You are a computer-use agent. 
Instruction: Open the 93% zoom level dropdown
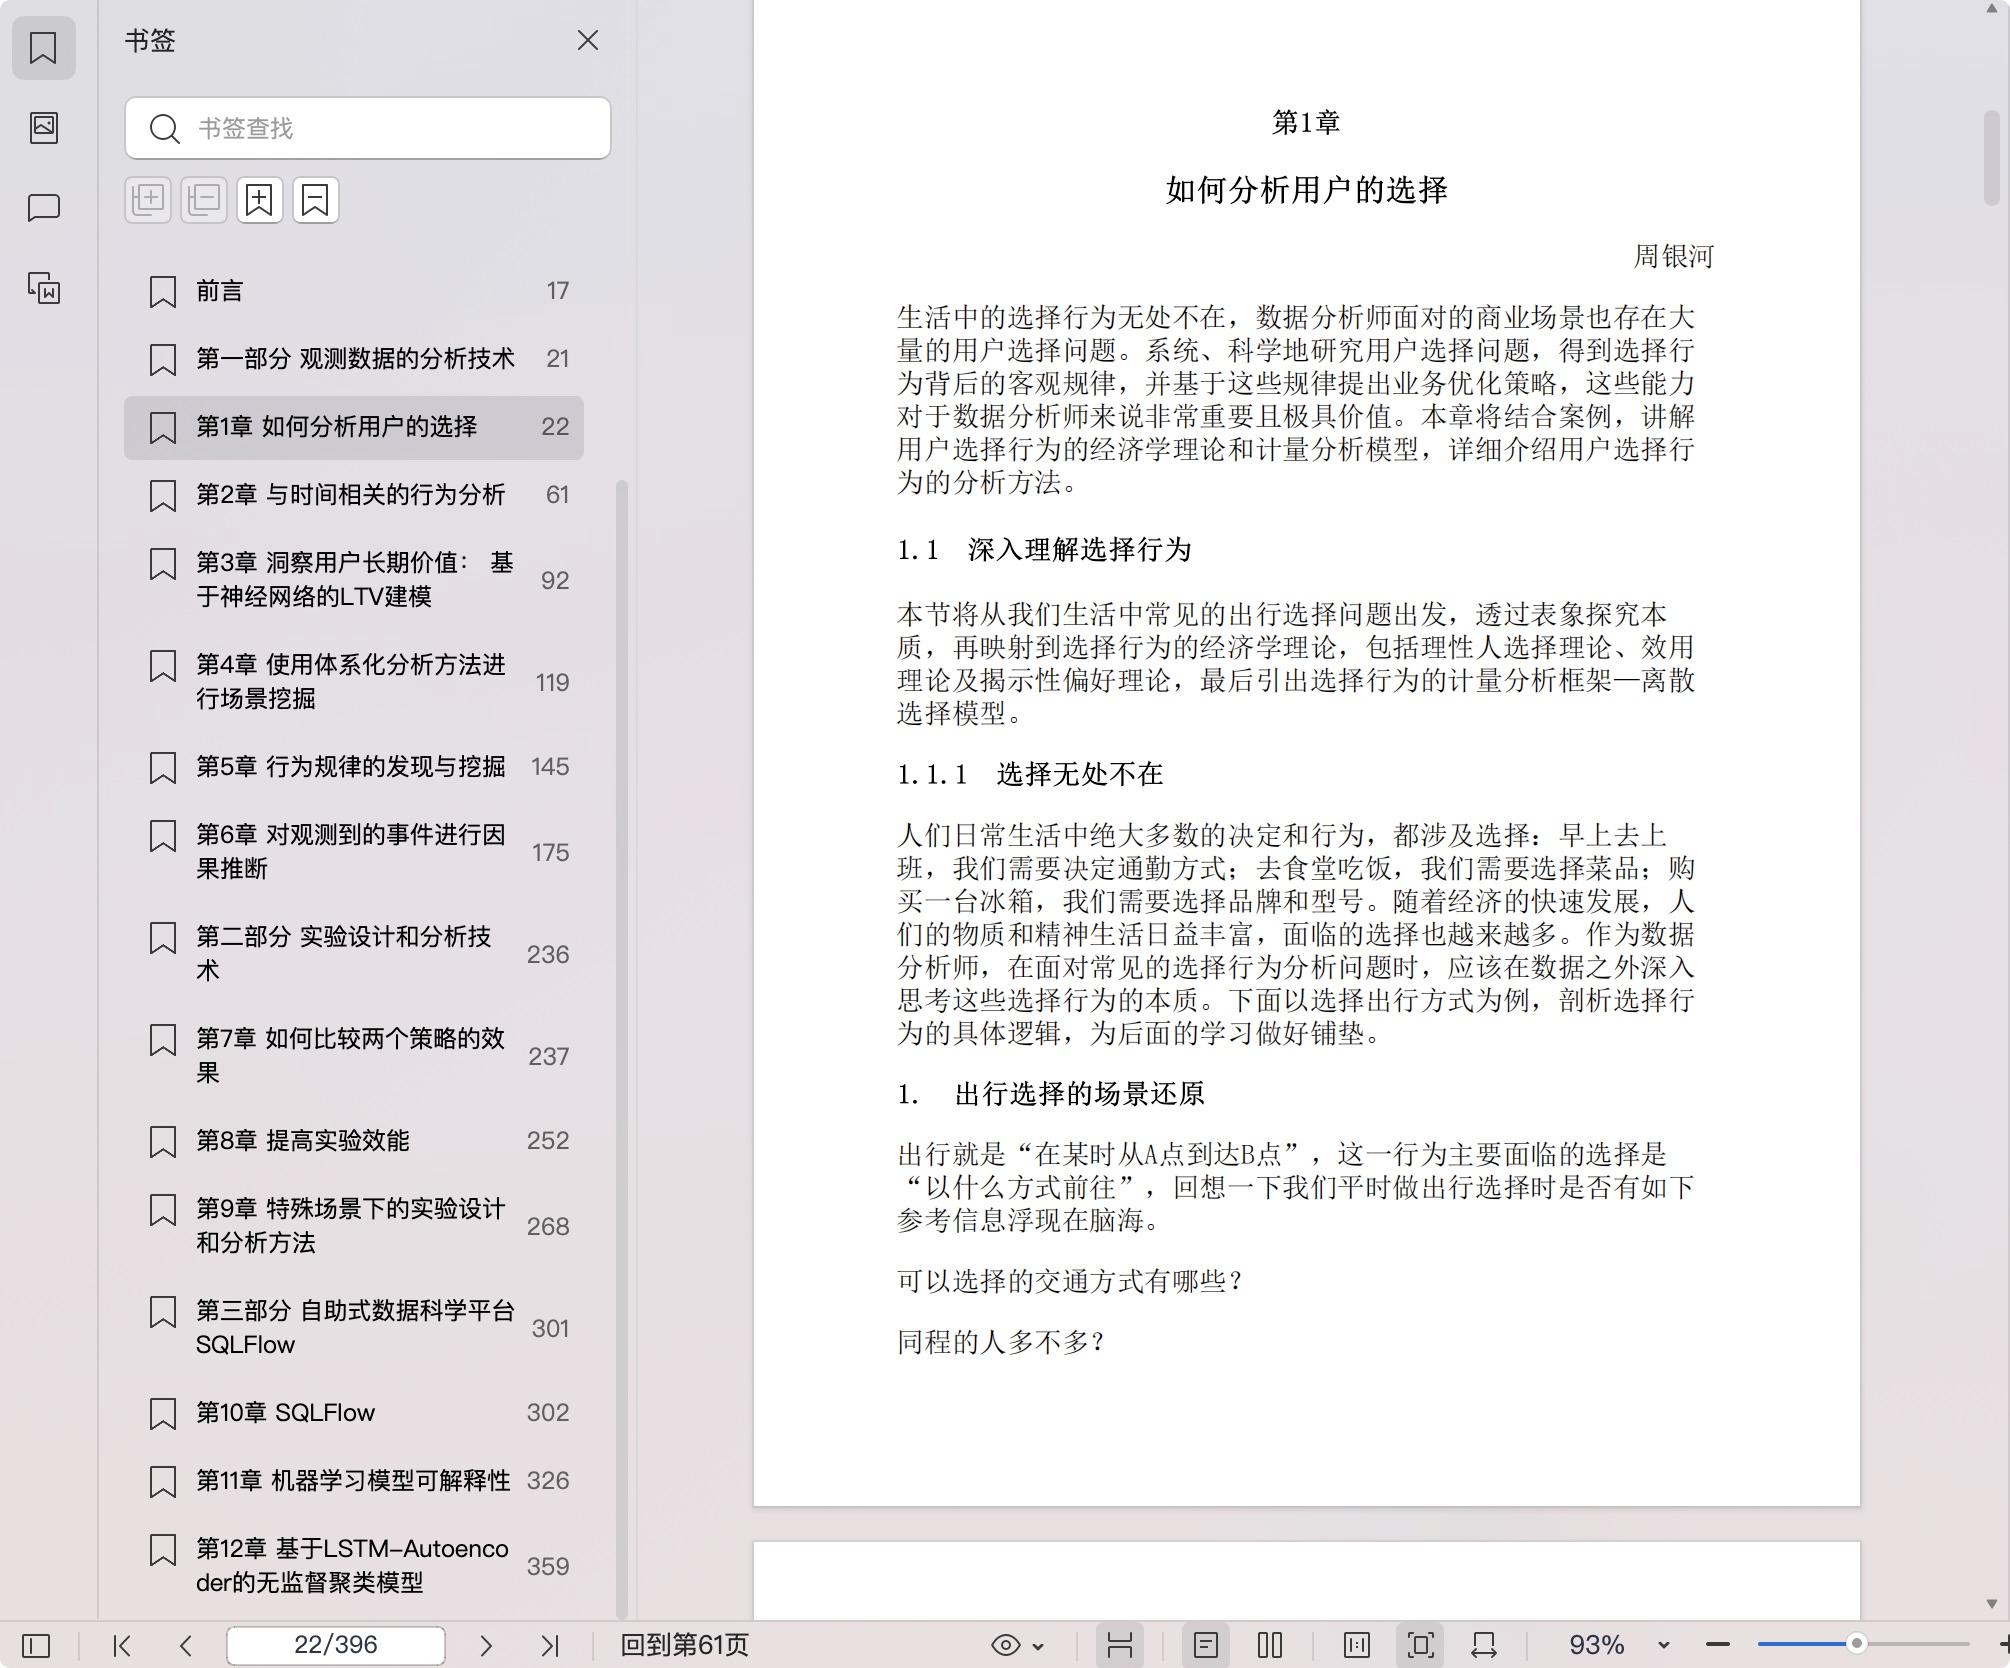[1664, 1646]
